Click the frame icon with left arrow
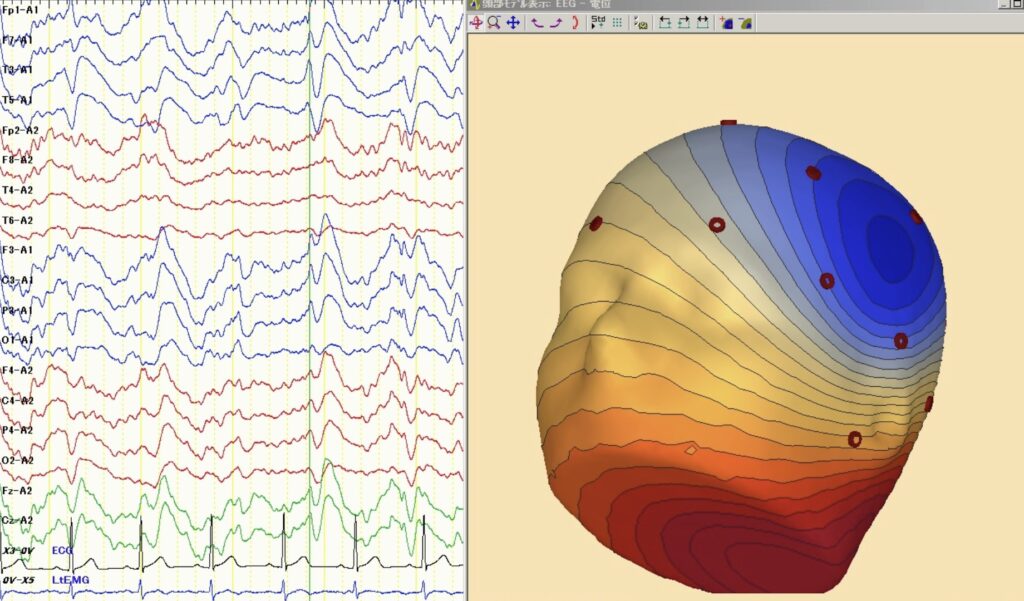 click(665, 23)
